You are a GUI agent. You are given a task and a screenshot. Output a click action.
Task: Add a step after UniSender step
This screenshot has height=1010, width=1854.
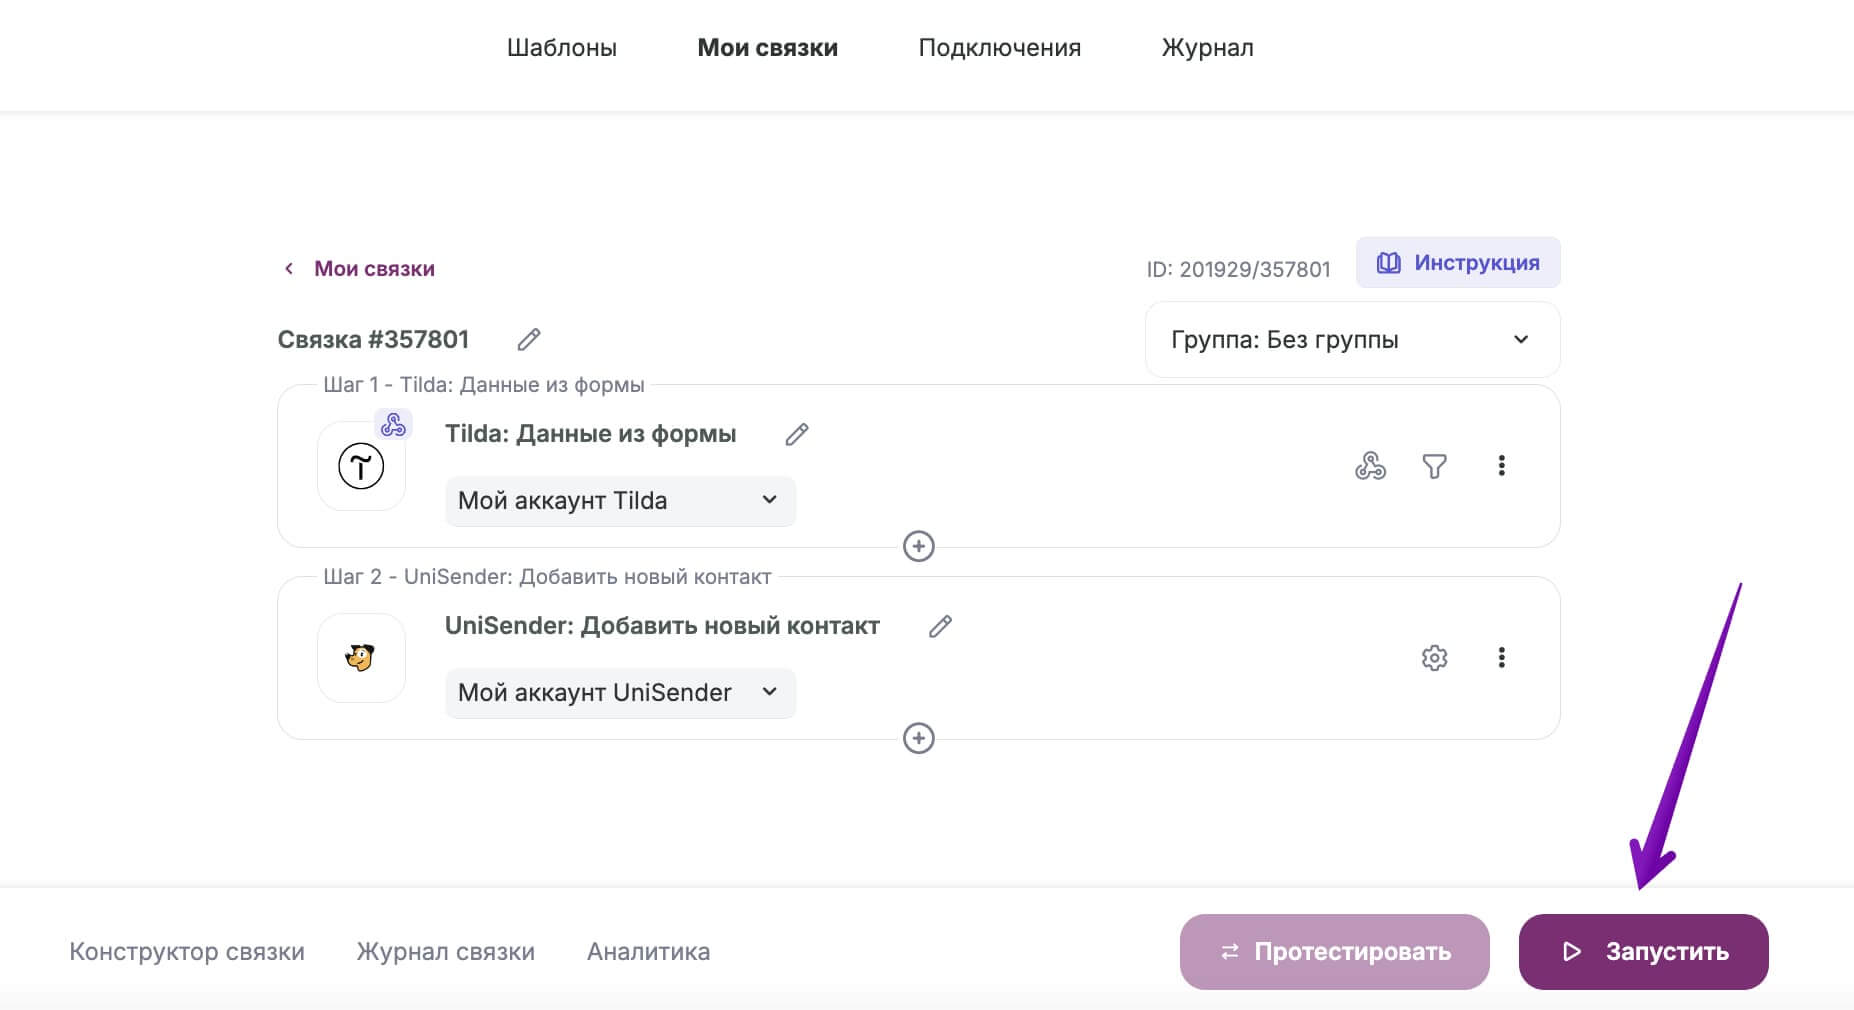point(918,738)
